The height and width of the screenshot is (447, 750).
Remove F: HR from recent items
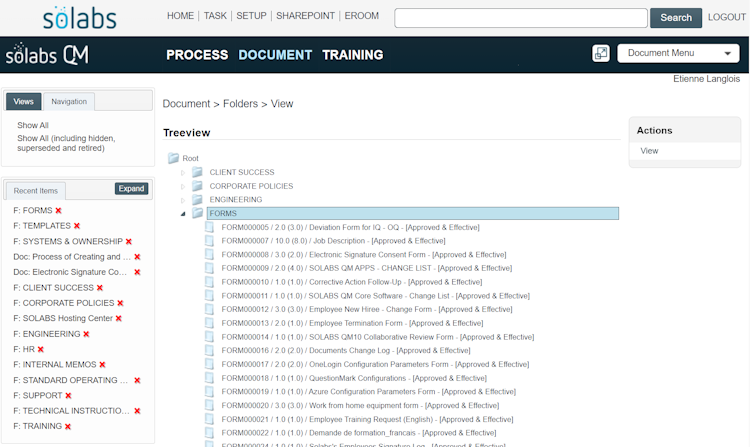(x=41, y=349)
